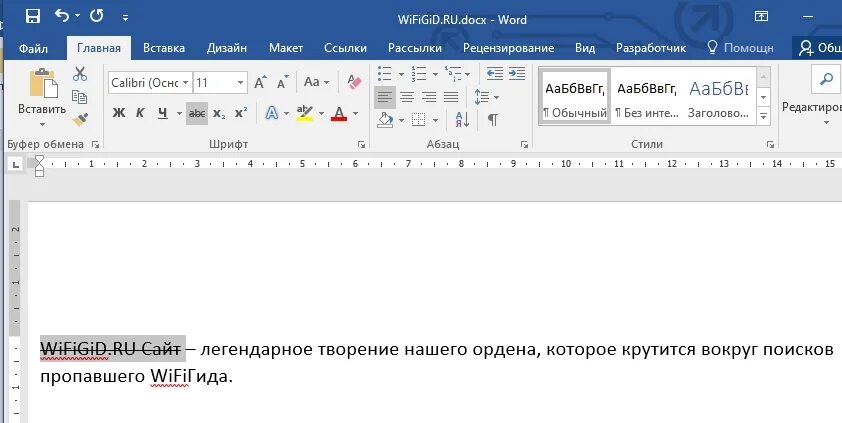Increase the paragraph indent
The image size is (842, 423).
pos(517,74)
